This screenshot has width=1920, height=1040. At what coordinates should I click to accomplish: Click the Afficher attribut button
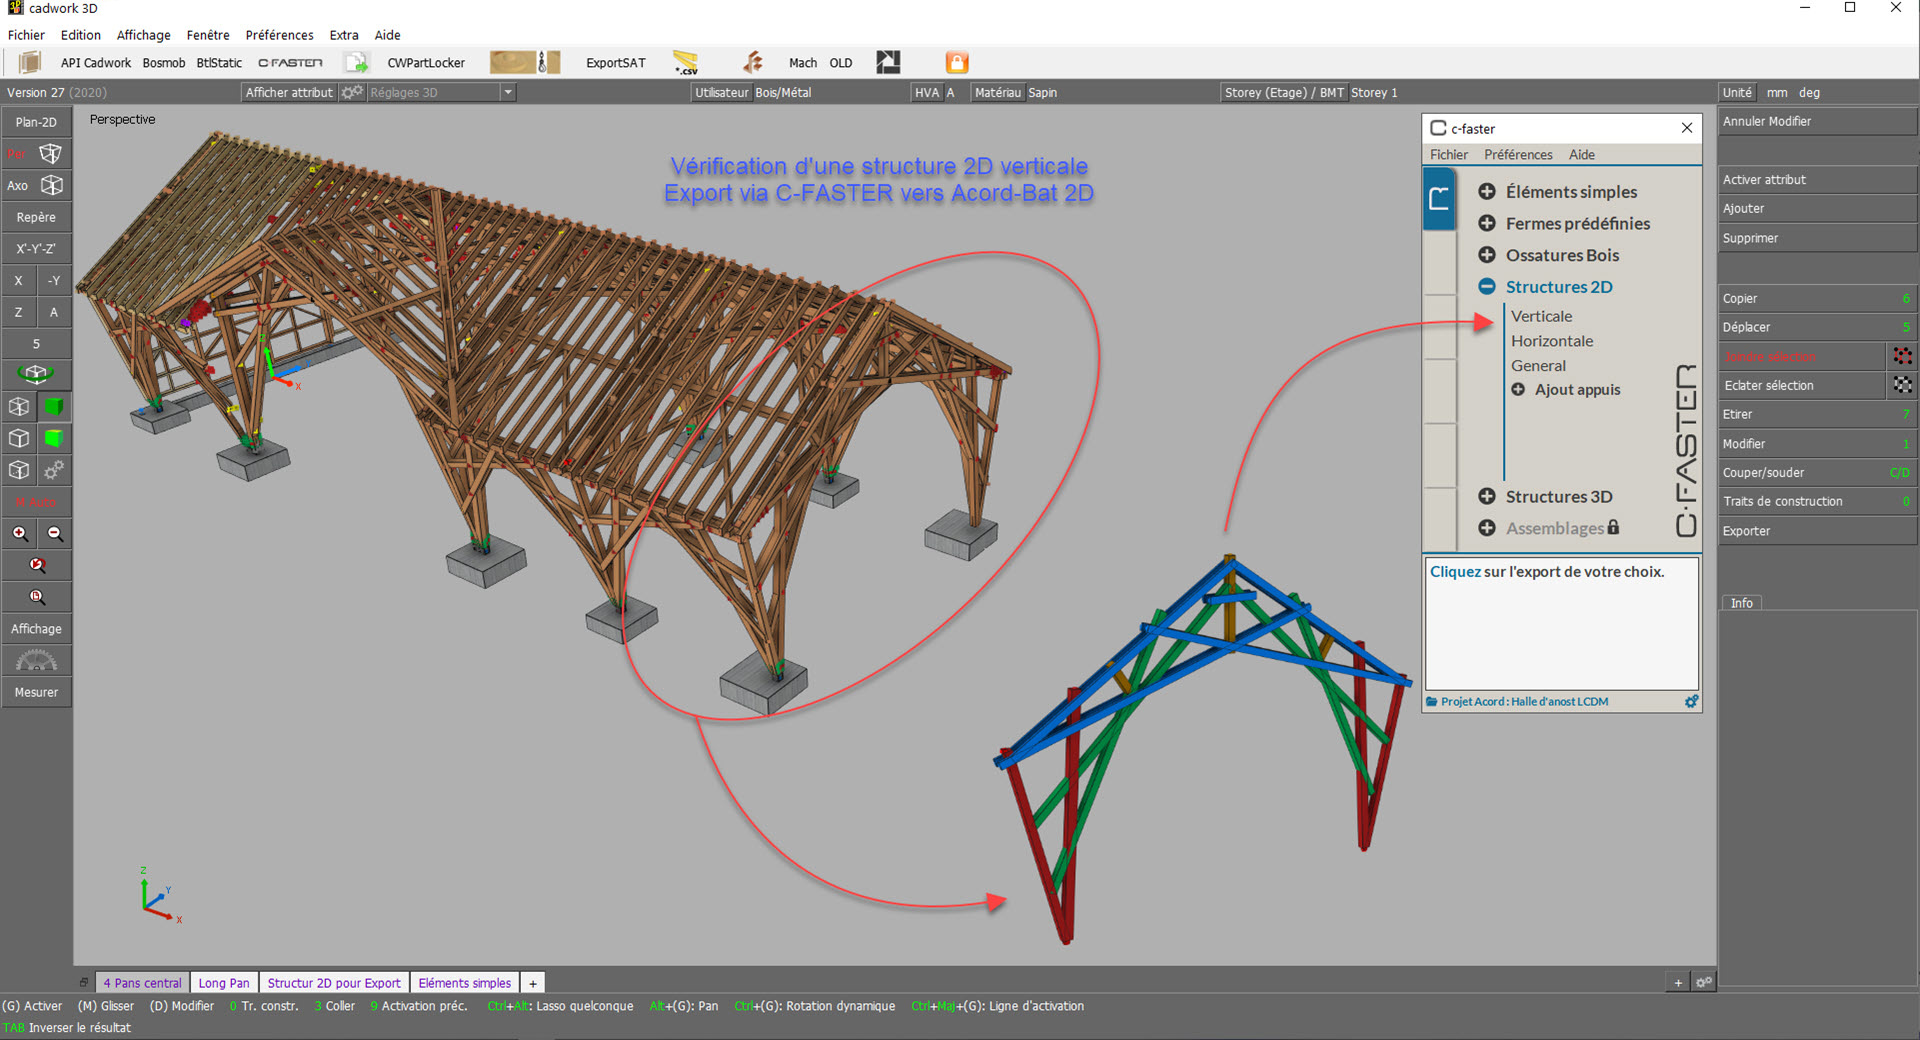coord(289,92)
